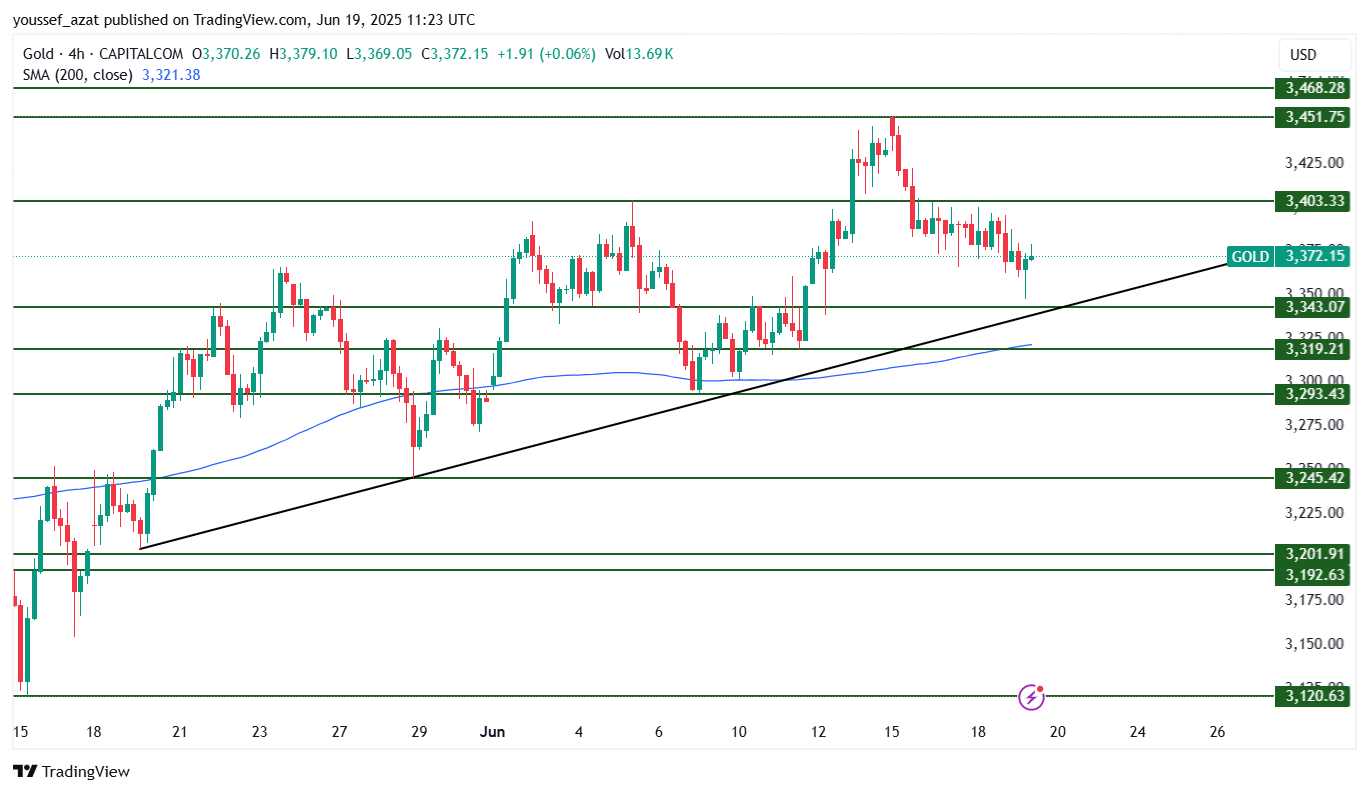Click the purple lightning event icon
The width and height of the screenshot is (1369, 793).
click(1031, 697)
